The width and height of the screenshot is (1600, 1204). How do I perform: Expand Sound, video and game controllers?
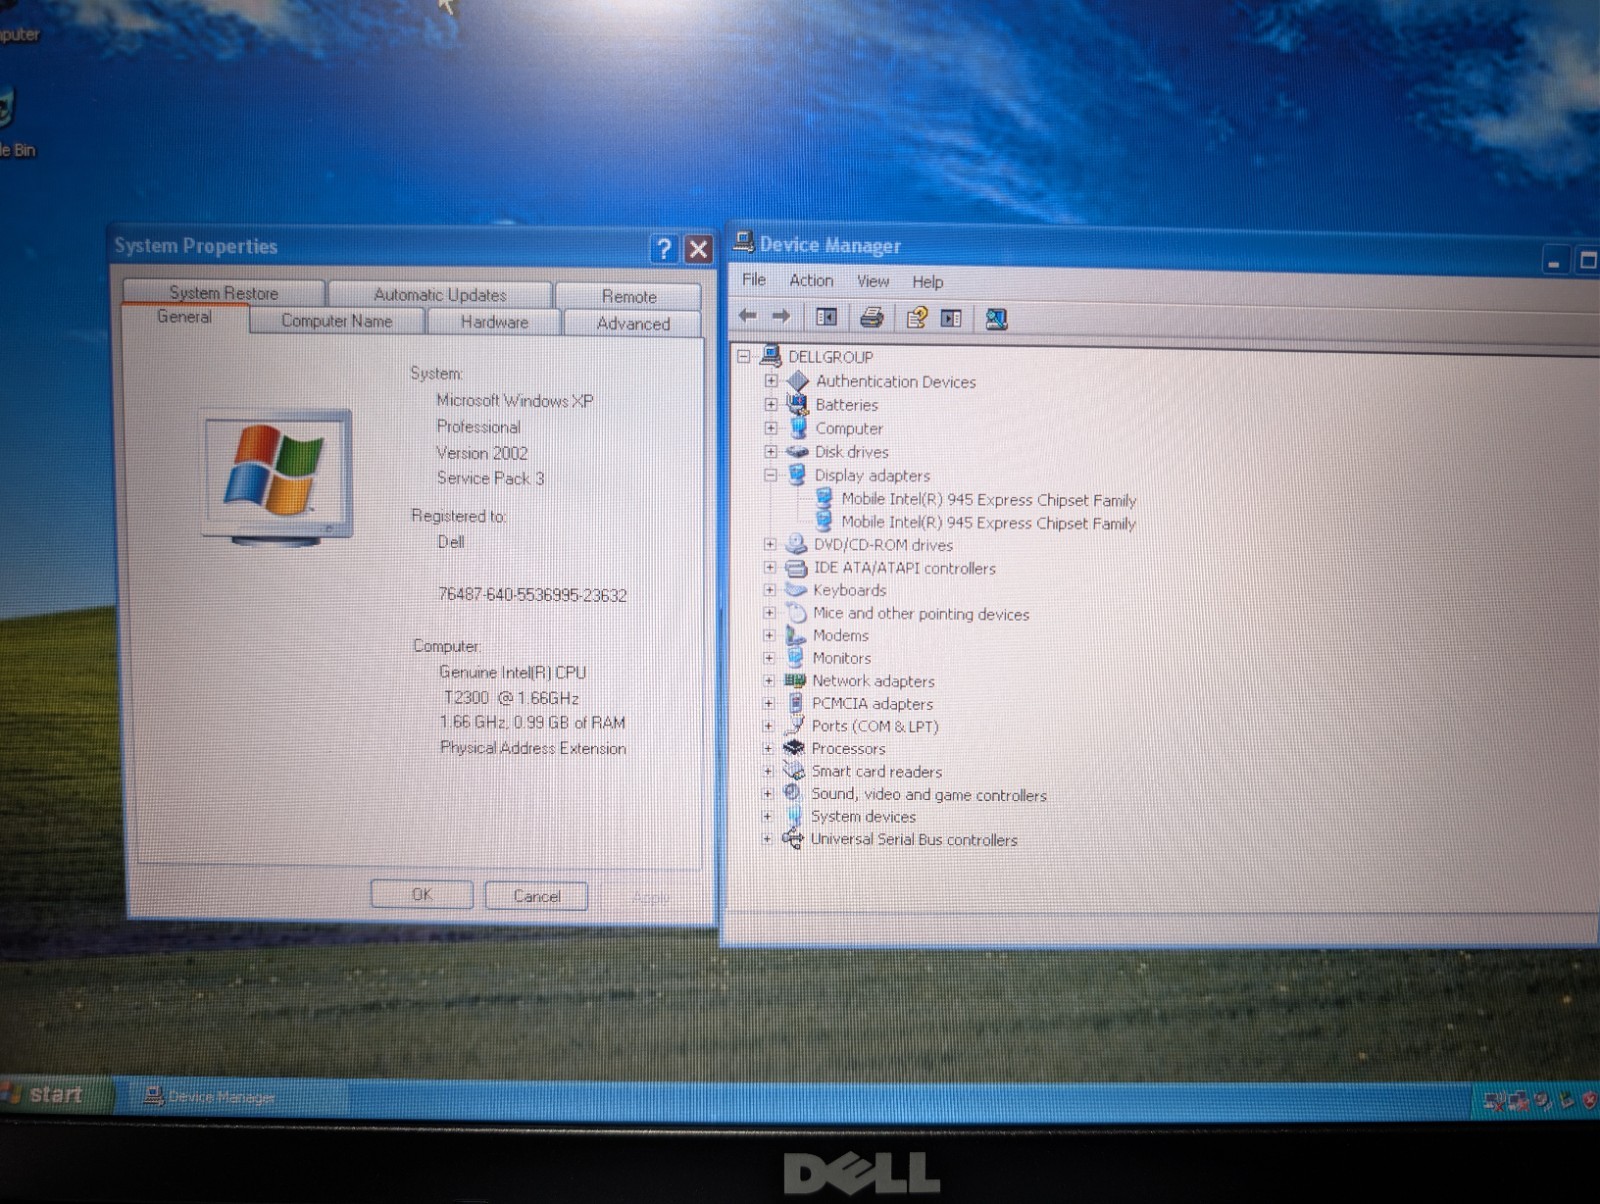click(768, 793)
